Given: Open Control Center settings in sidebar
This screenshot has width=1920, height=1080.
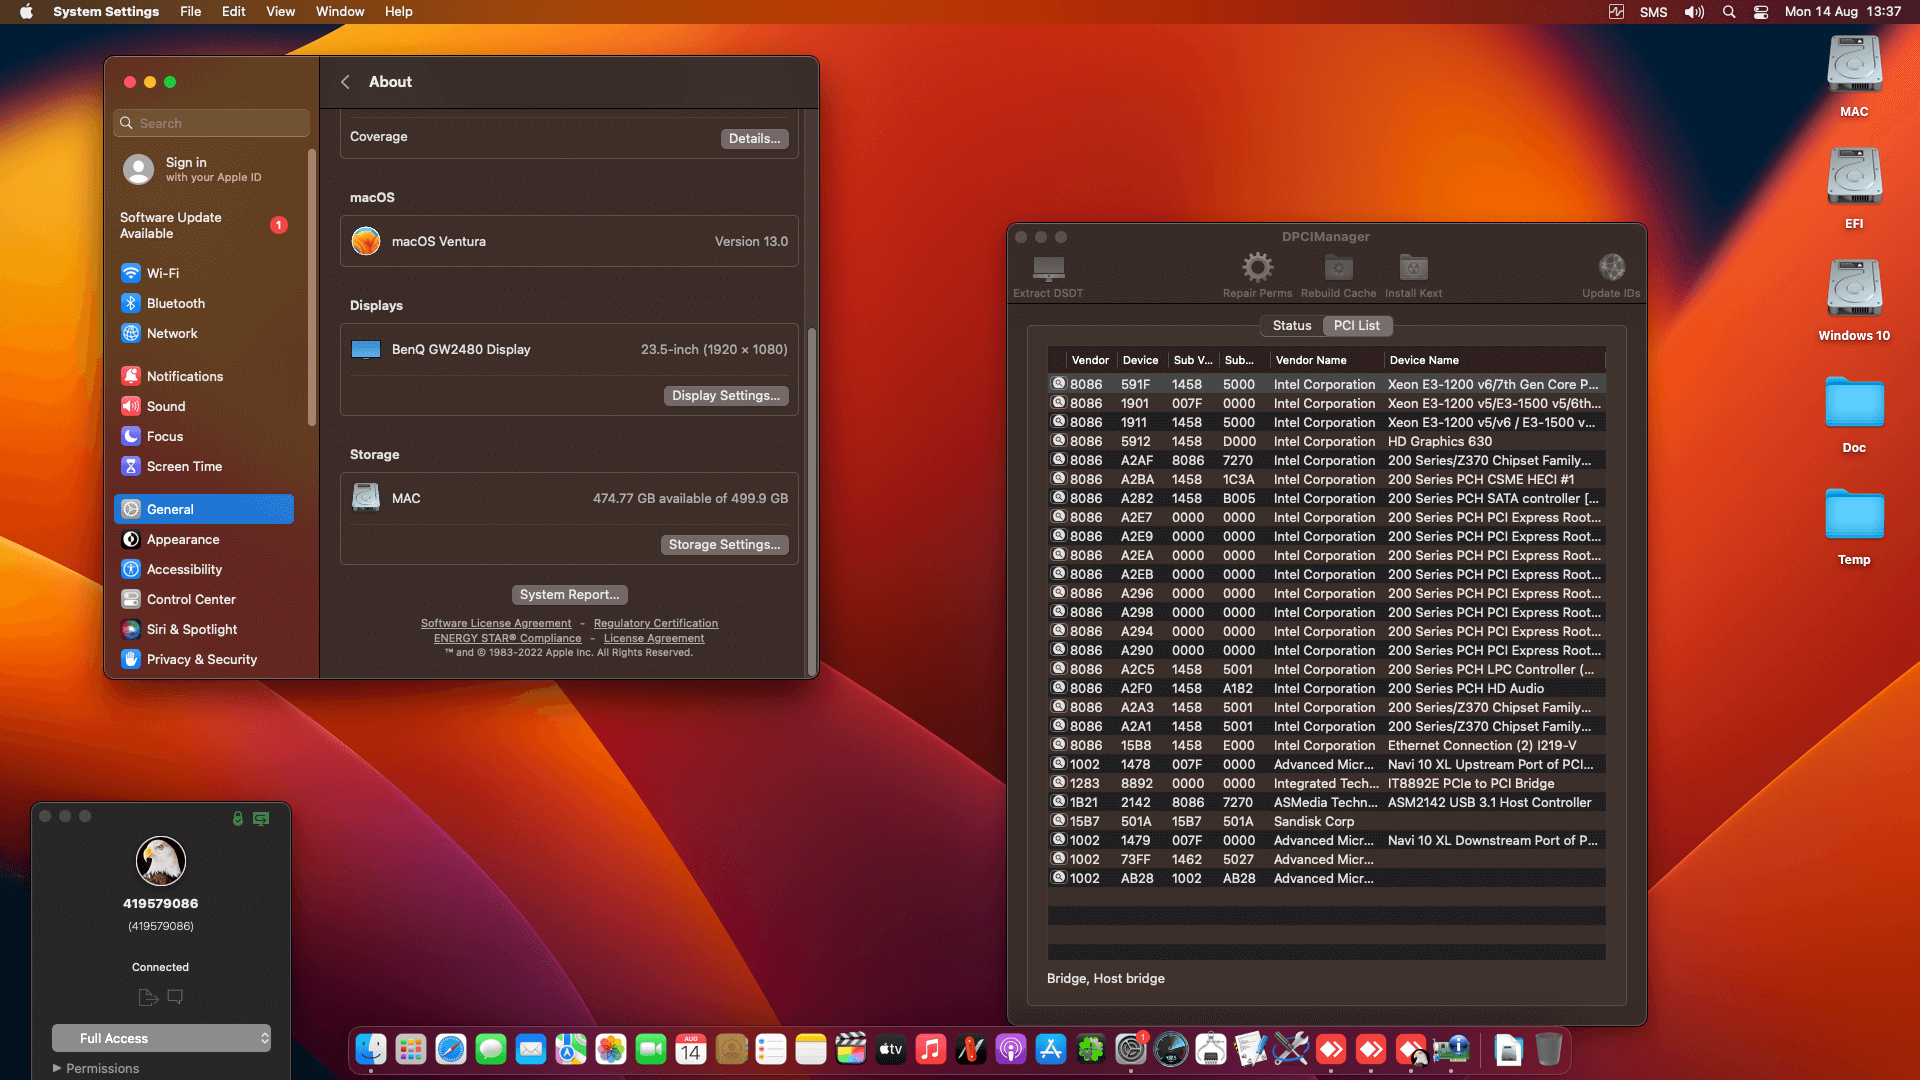Looking at the screenshot, I should pyautogui.click(x=204, y=599).
